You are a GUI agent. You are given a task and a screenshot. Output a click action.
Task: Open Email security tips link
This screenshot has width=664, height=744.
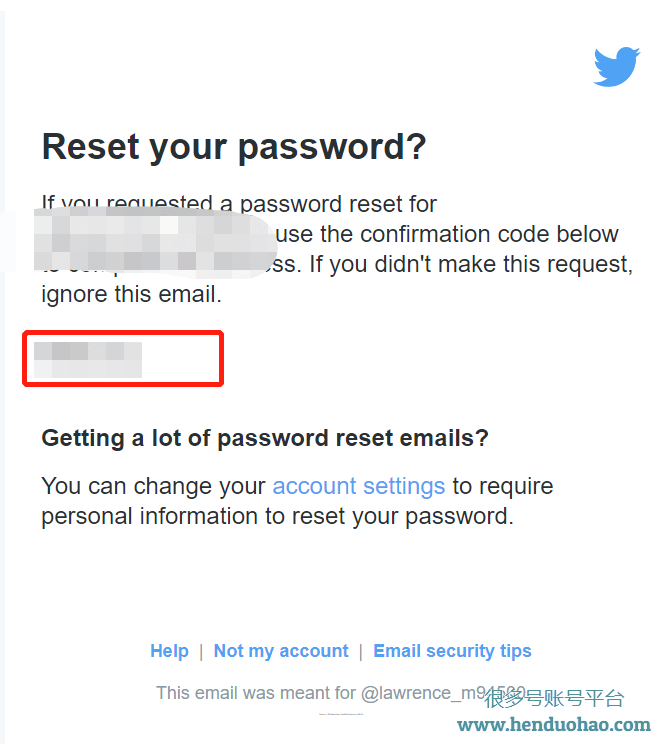tap(452, 651)
